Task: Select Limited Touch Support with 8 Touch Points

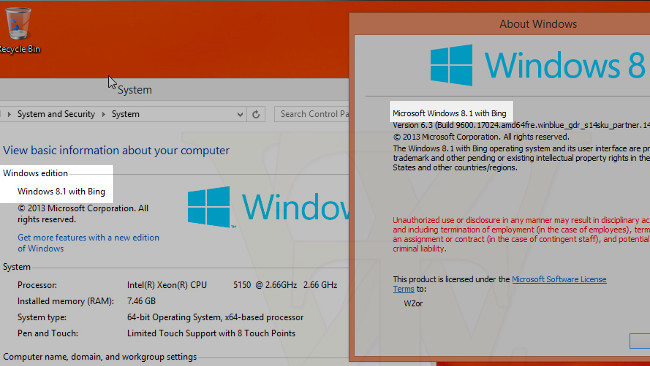Action: click(x=211, y=333)
